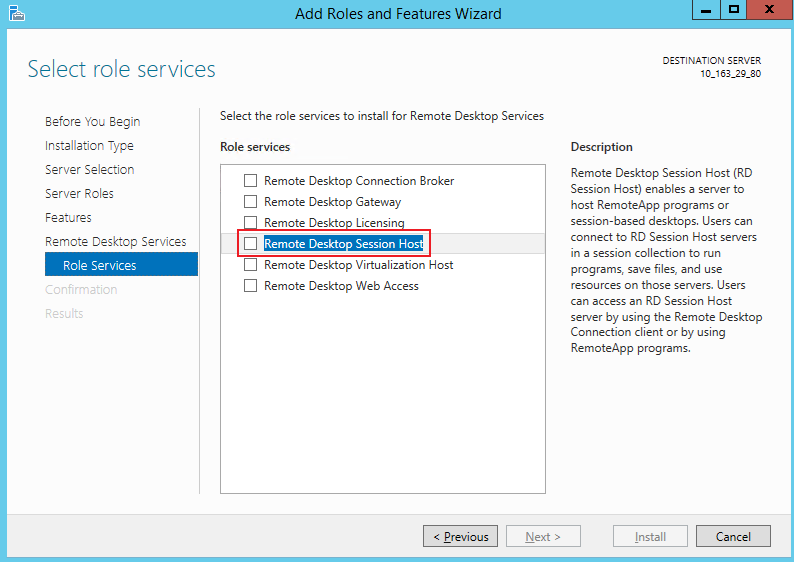Viewport: 794px width, 562px height.
Task: Check the Remote Desktop Session Host checkbox
Action: click(250, 244)
